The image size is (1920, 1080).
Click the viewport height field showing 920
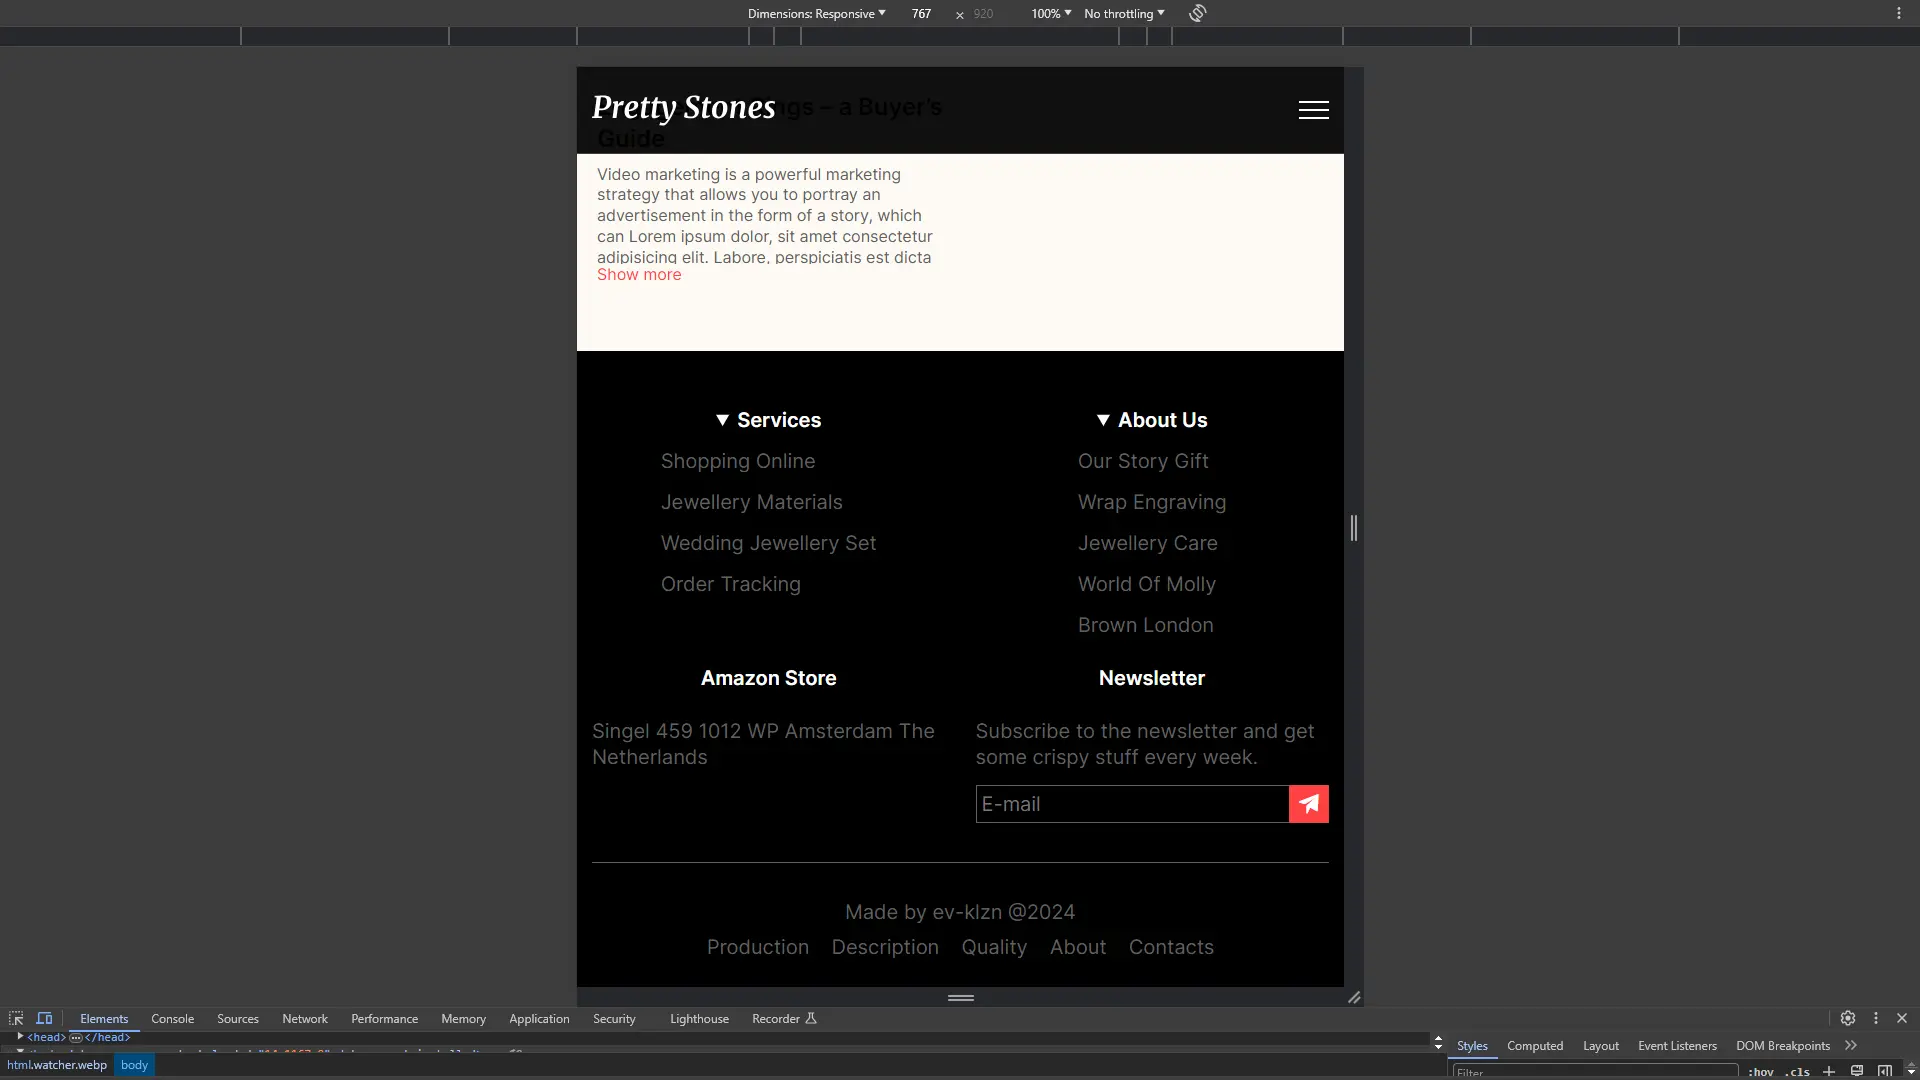point(983,13)
